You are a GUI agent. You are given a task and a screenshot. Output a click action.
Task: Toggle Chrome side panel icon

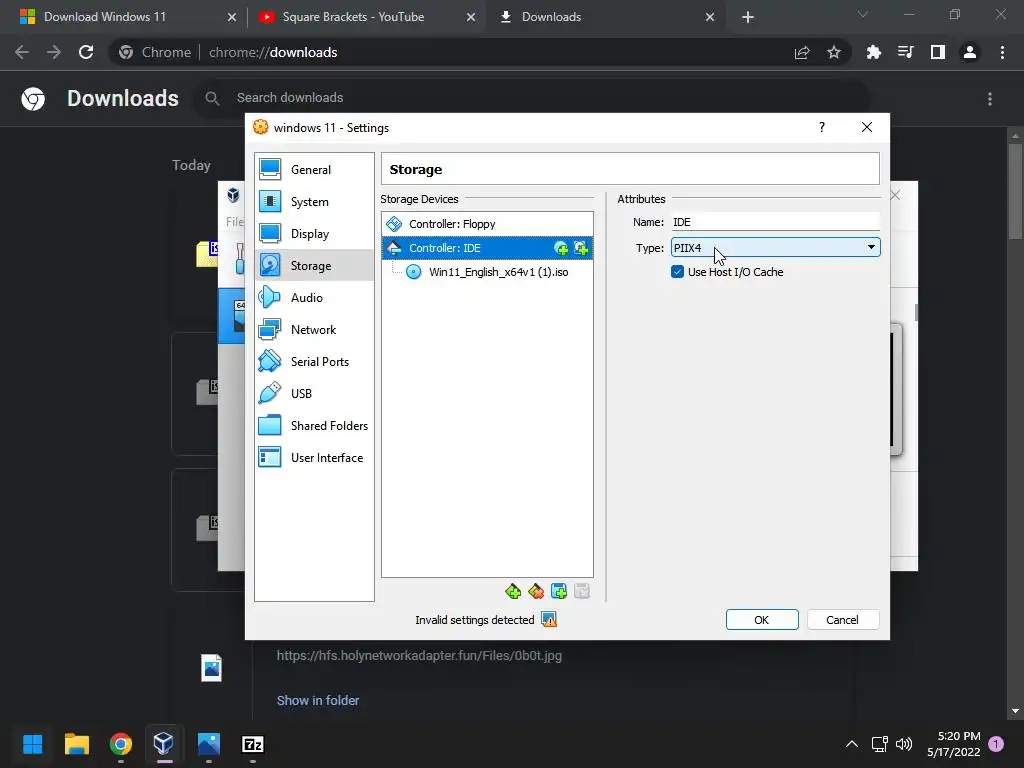(x=938, y=52)
